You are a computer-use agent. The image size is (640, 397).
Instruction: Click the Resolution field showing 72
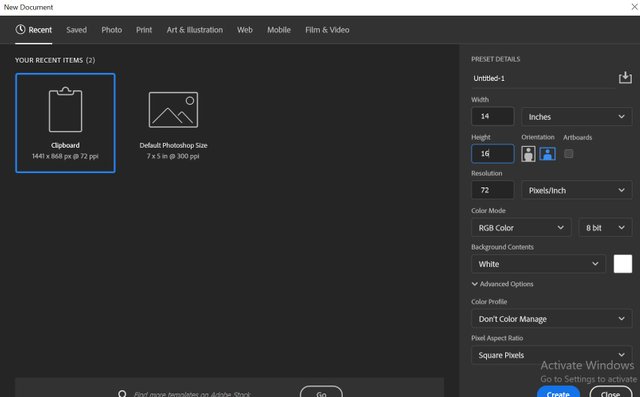coord(493,190)
